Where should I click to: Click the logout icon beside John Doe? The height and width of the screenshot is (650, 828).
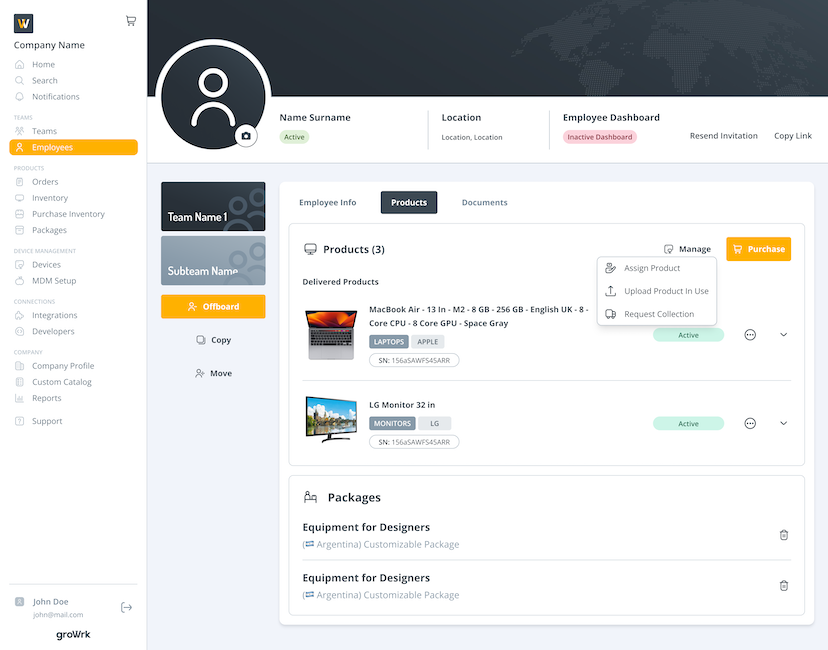[x=126, y=607]
